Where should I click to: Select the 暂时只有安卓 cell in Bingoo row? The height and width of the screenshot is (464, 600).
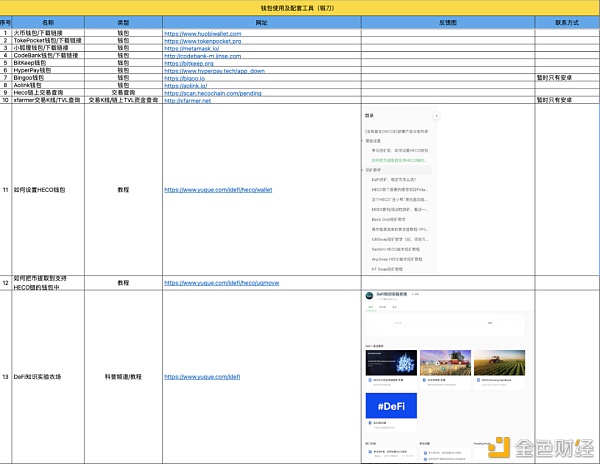[x=567, y=78]
